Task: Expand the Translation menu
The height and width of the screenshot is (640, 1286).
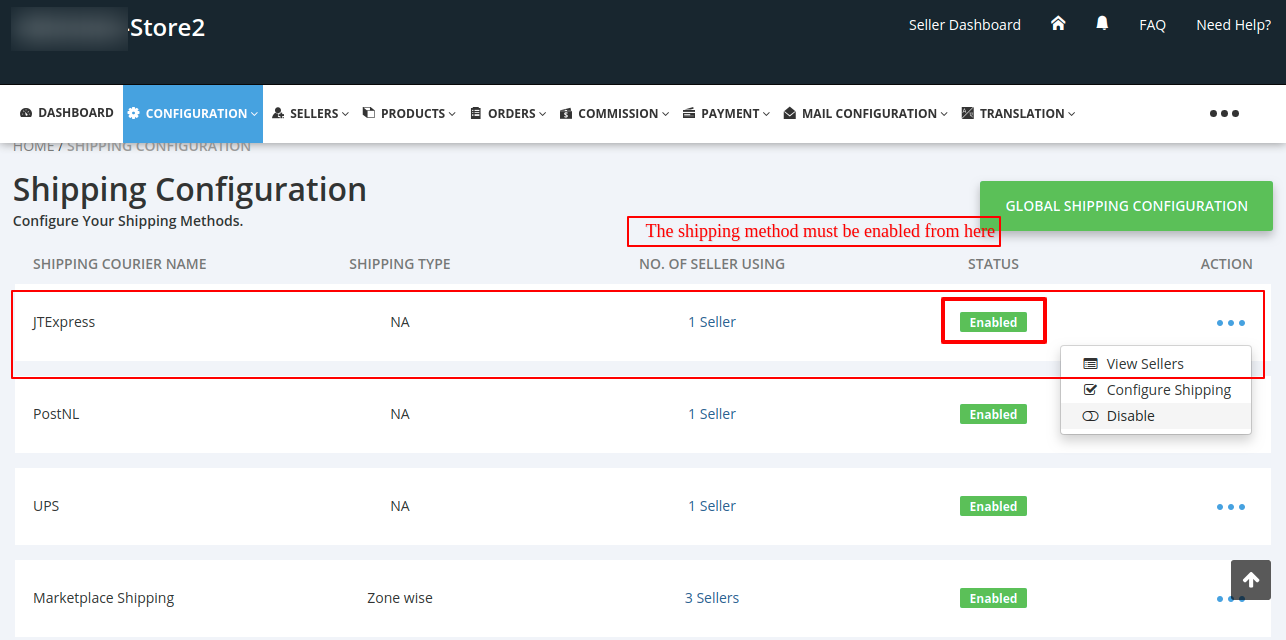Action: 1018,114
